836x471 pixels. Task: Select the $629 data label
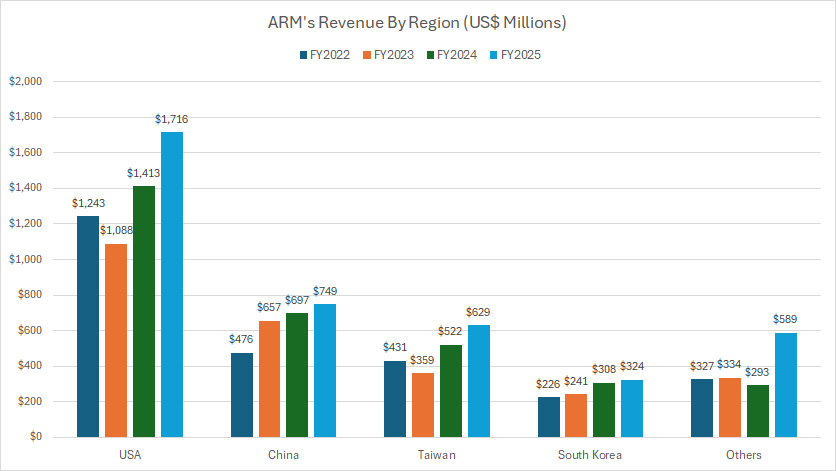click(x=478, y=312)
